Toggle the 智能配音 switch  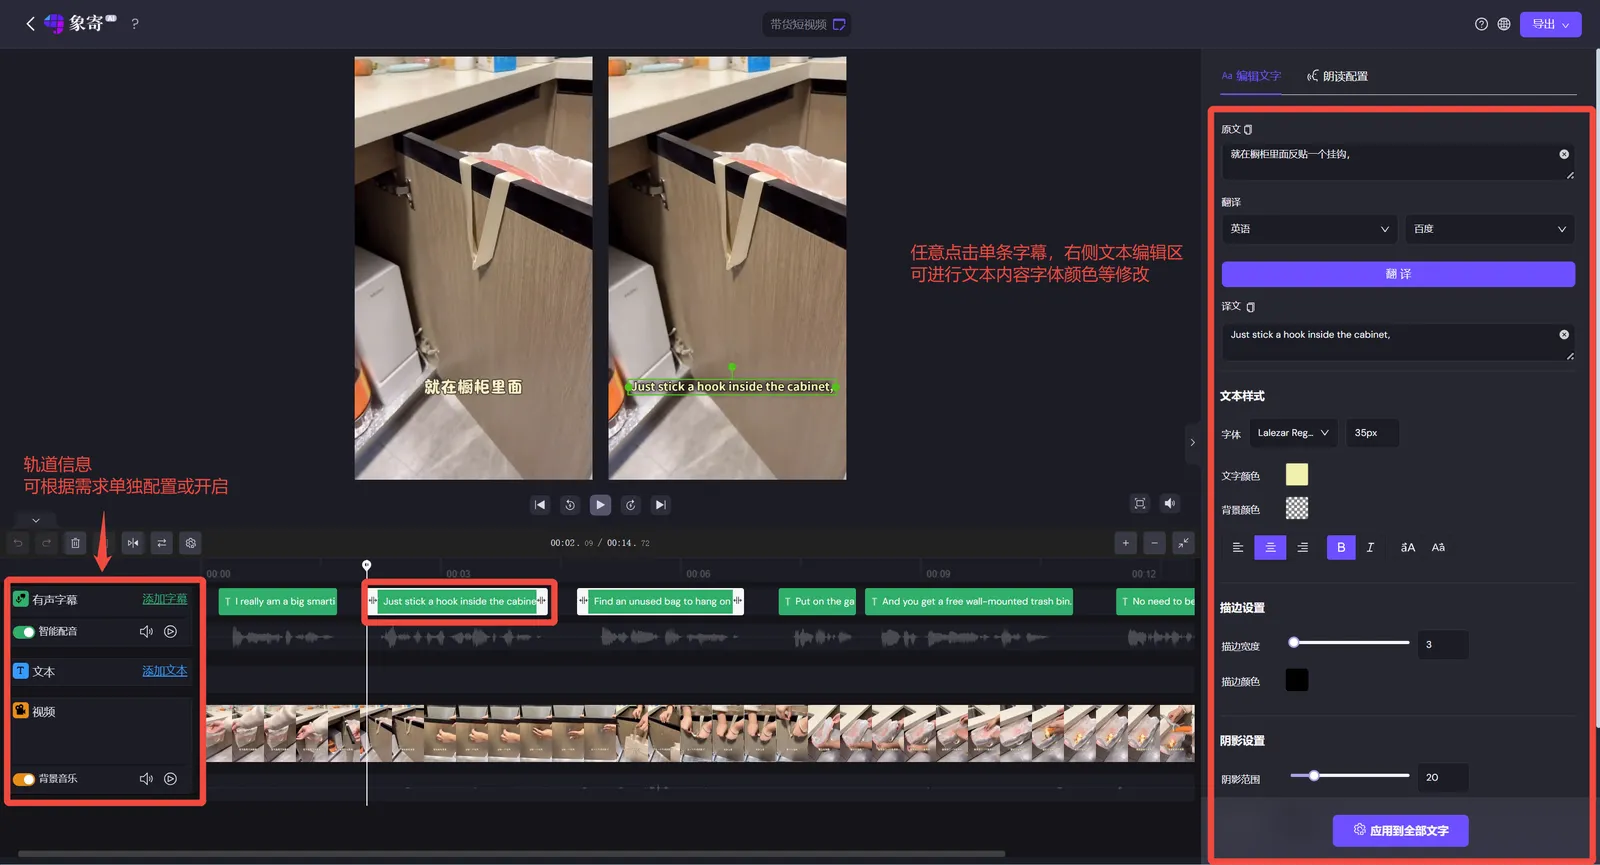[x=24, y=632]
